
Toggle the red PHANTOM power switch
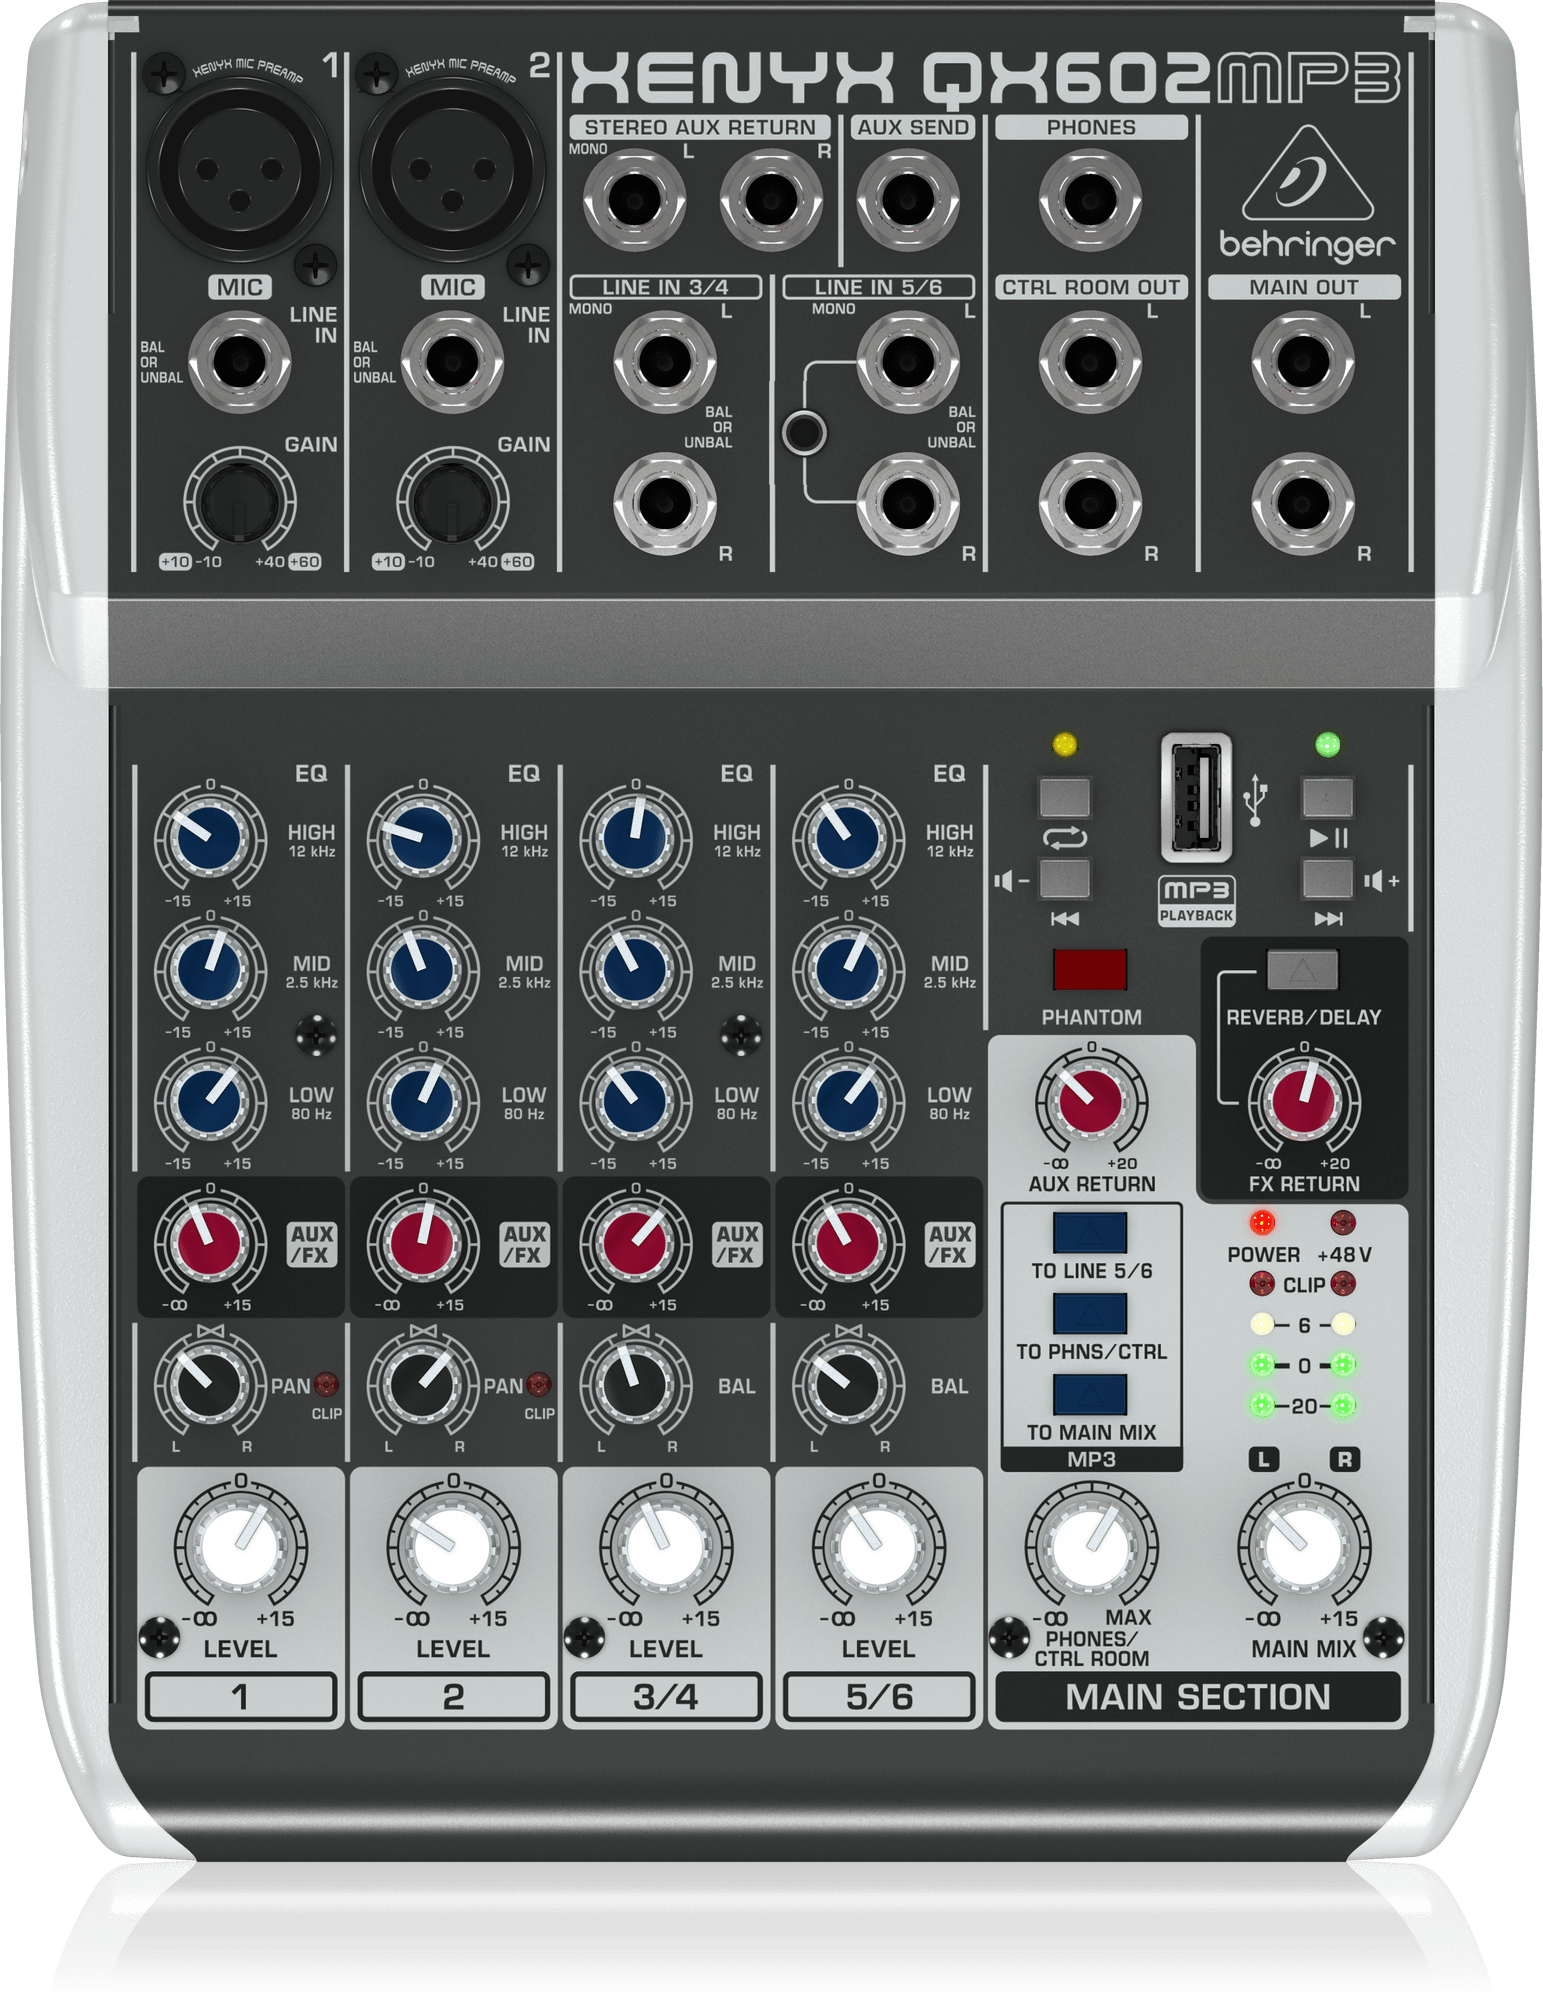point(1090,969)
